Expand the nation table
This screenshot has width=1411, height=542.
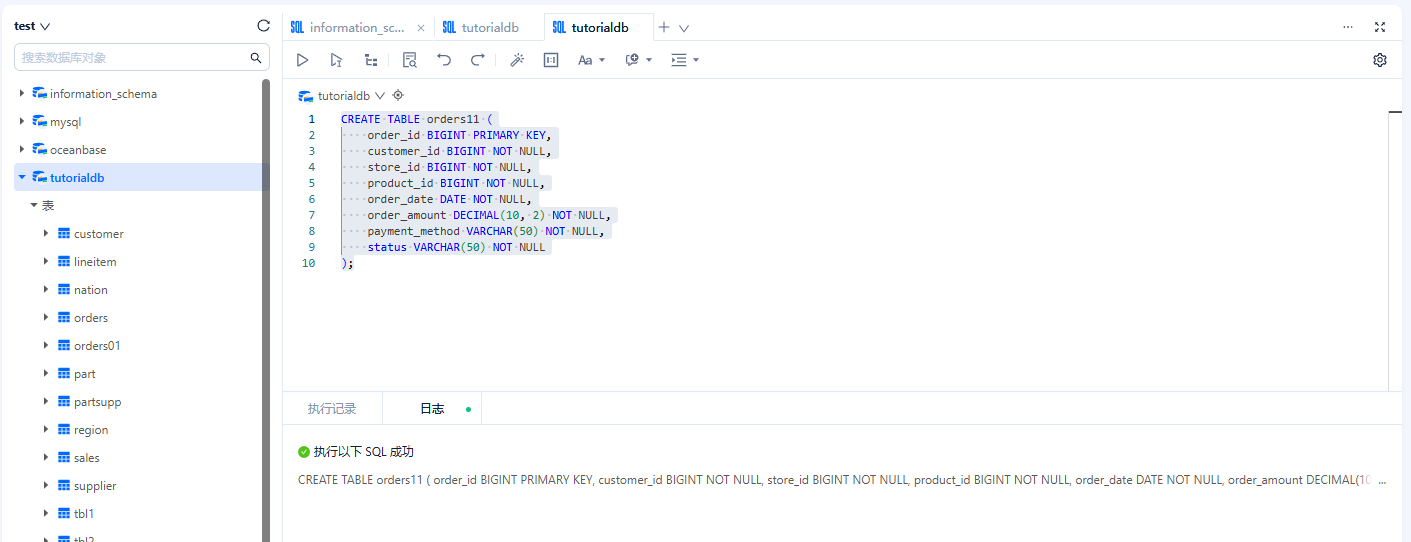click(x=46, y=289)
